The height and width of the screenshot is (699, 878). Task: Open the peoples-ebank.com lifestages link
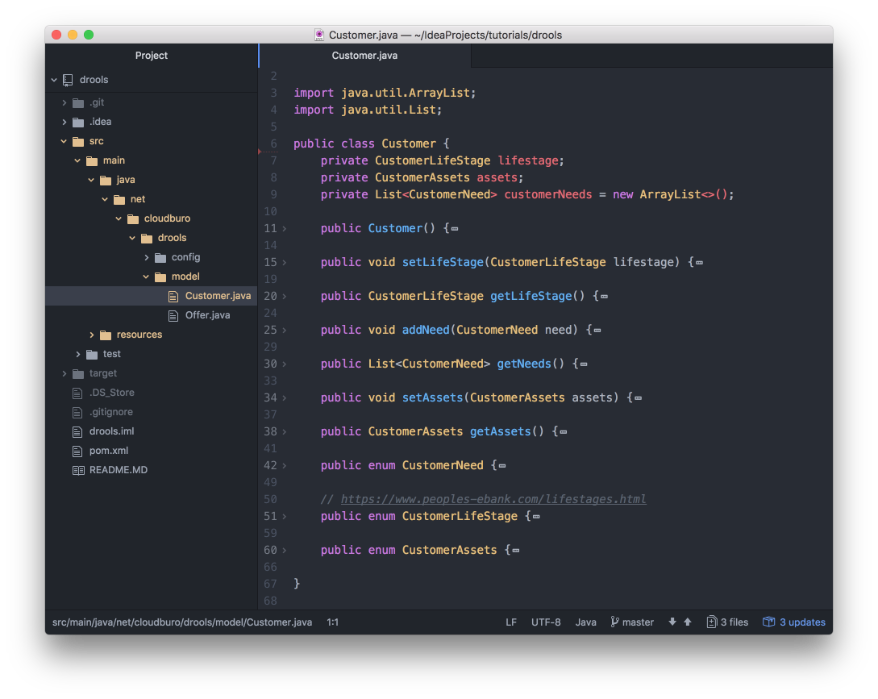(493, 499)
